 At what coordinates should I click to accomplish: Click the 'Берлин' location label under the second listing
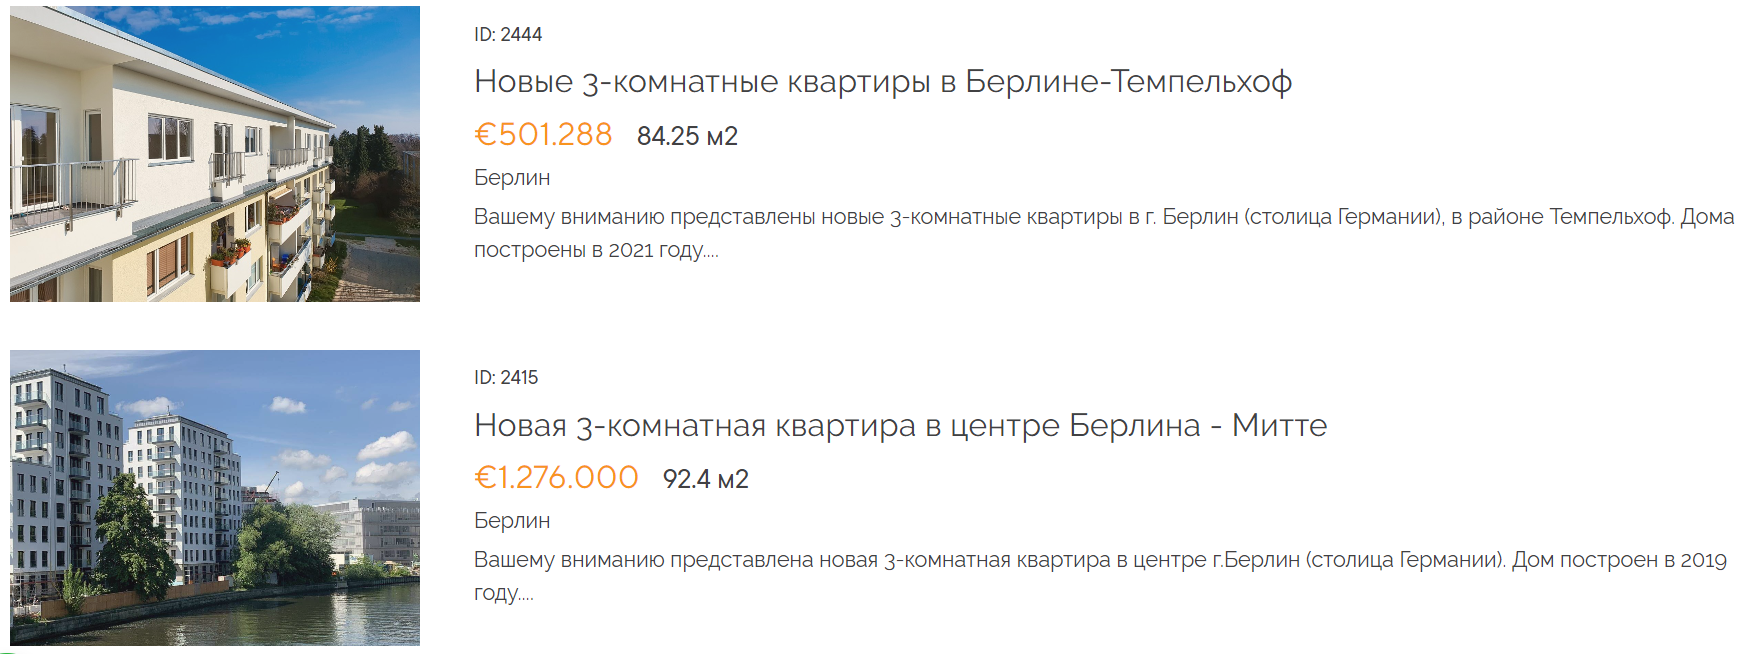(510, 521)
